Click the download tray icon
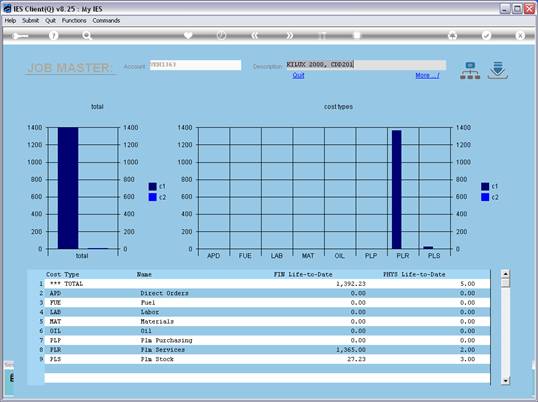The width and height of the screenshot is (538, 402). [x=498, y=71]
